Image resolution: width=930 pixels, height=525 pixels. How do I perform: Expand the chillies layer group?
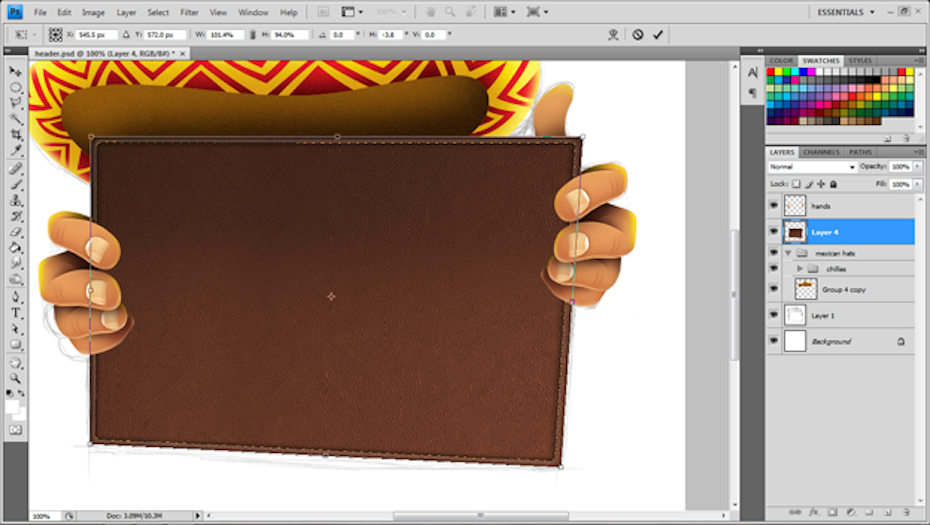799,269
